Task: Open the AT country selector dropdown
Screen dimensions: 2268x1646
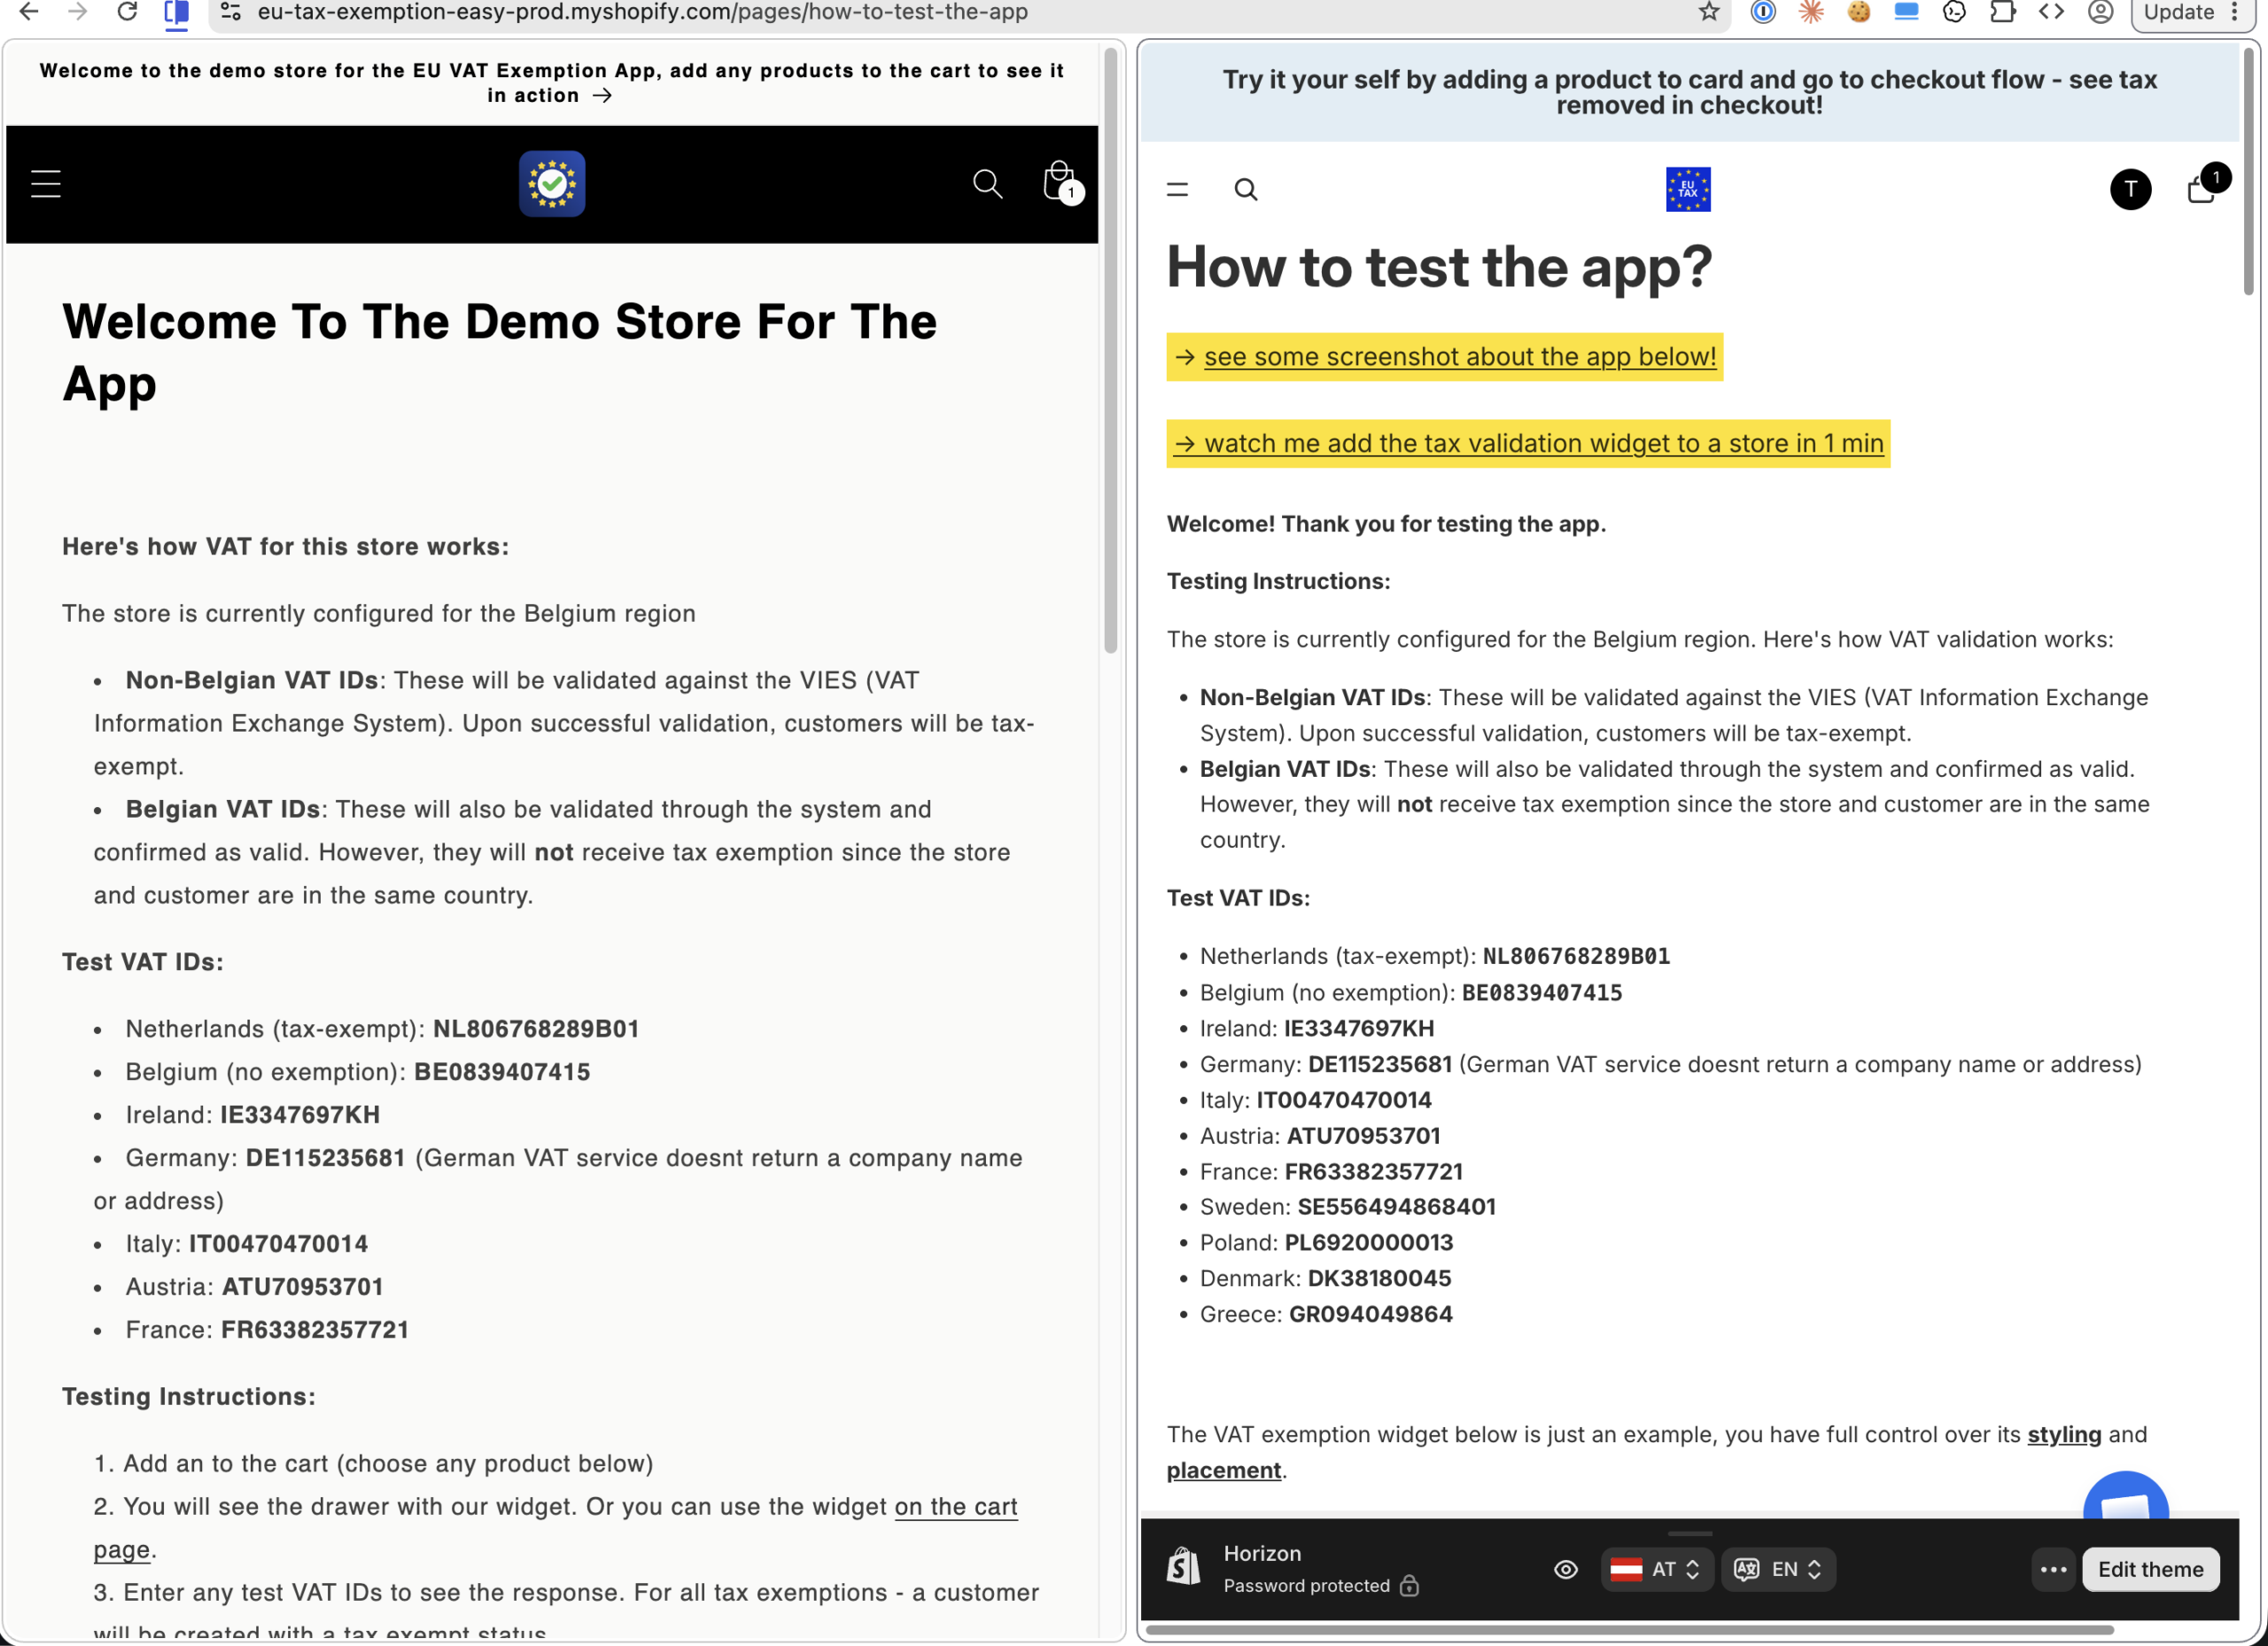Action: tap(1655, 1569)
